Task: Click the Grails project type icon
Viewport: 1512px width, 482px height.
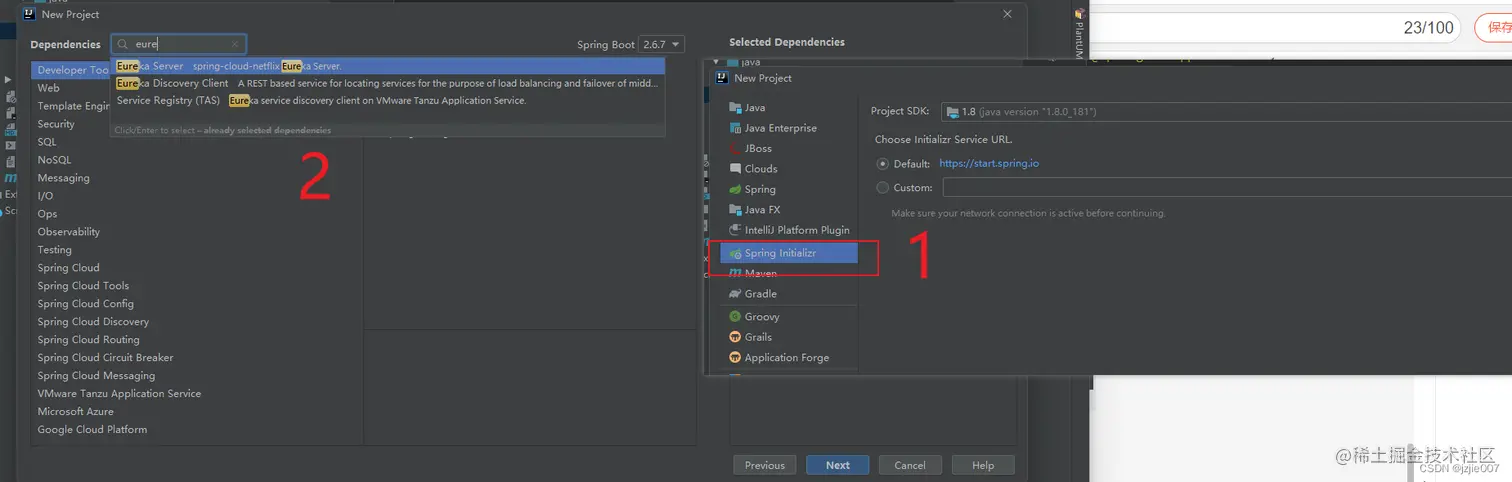Action: coord(736,337)
